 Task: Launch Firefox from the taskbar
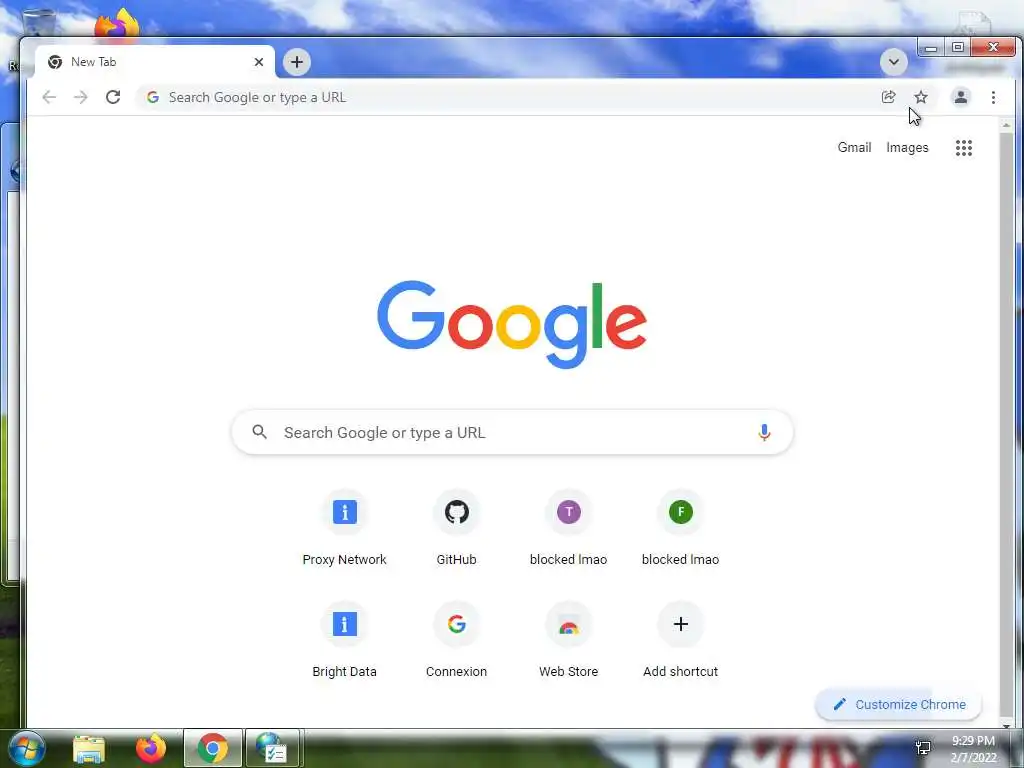click(151, 748)
